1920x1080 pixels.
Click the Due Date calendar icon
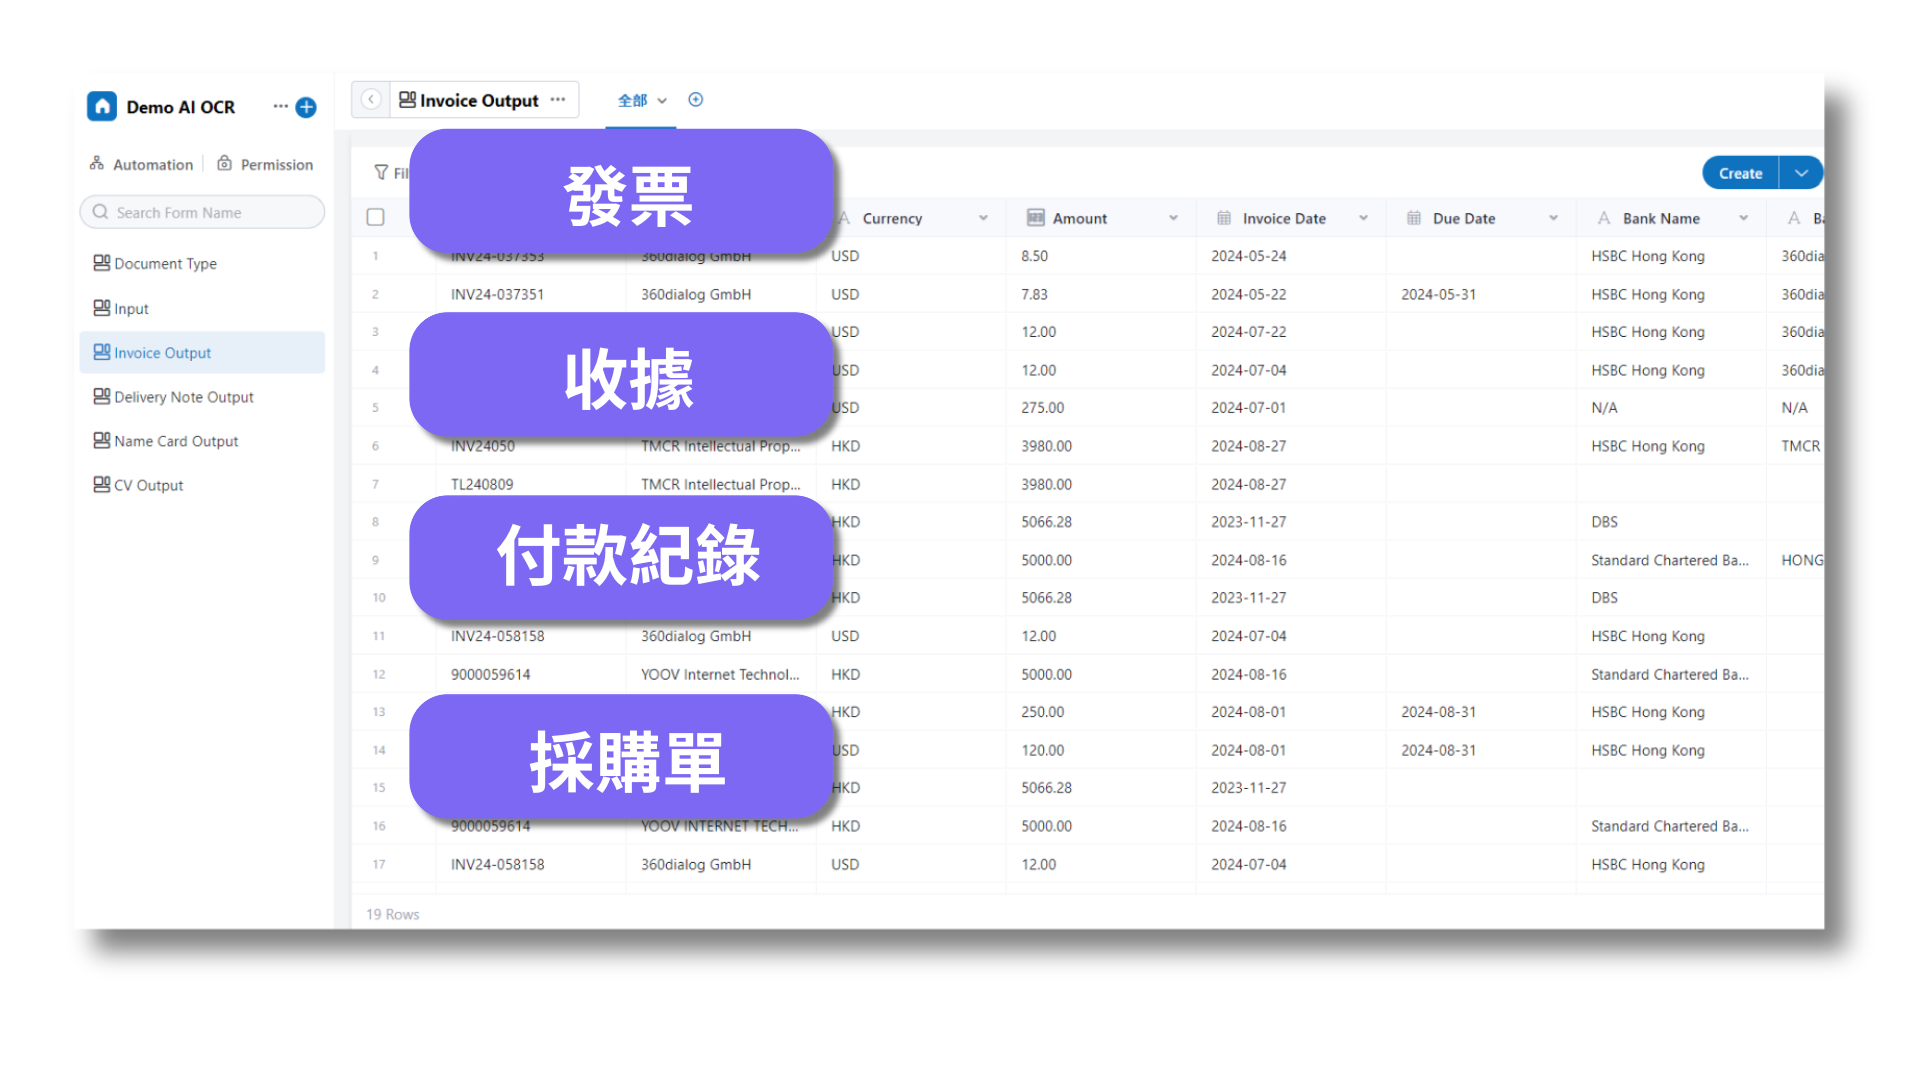click(1414, 218)
